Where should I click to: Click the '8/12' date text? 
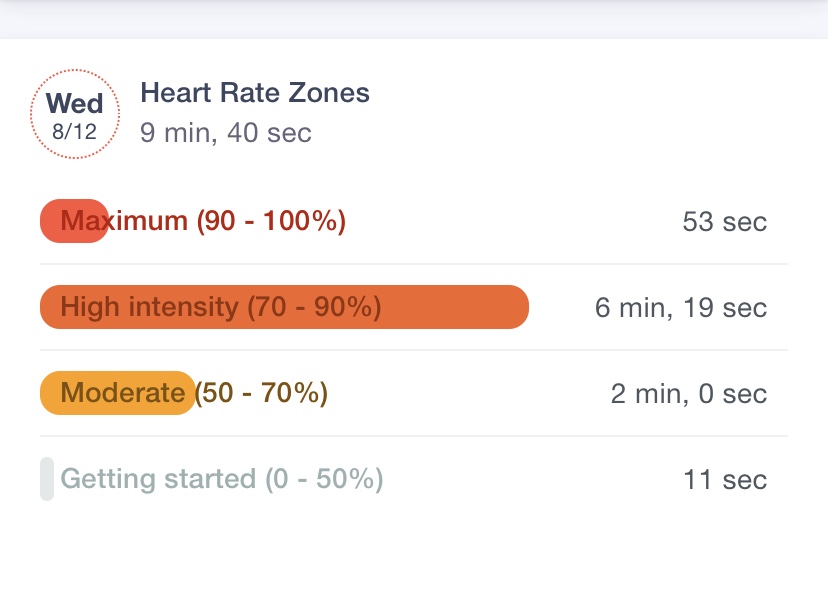click(x=74, y=132)
